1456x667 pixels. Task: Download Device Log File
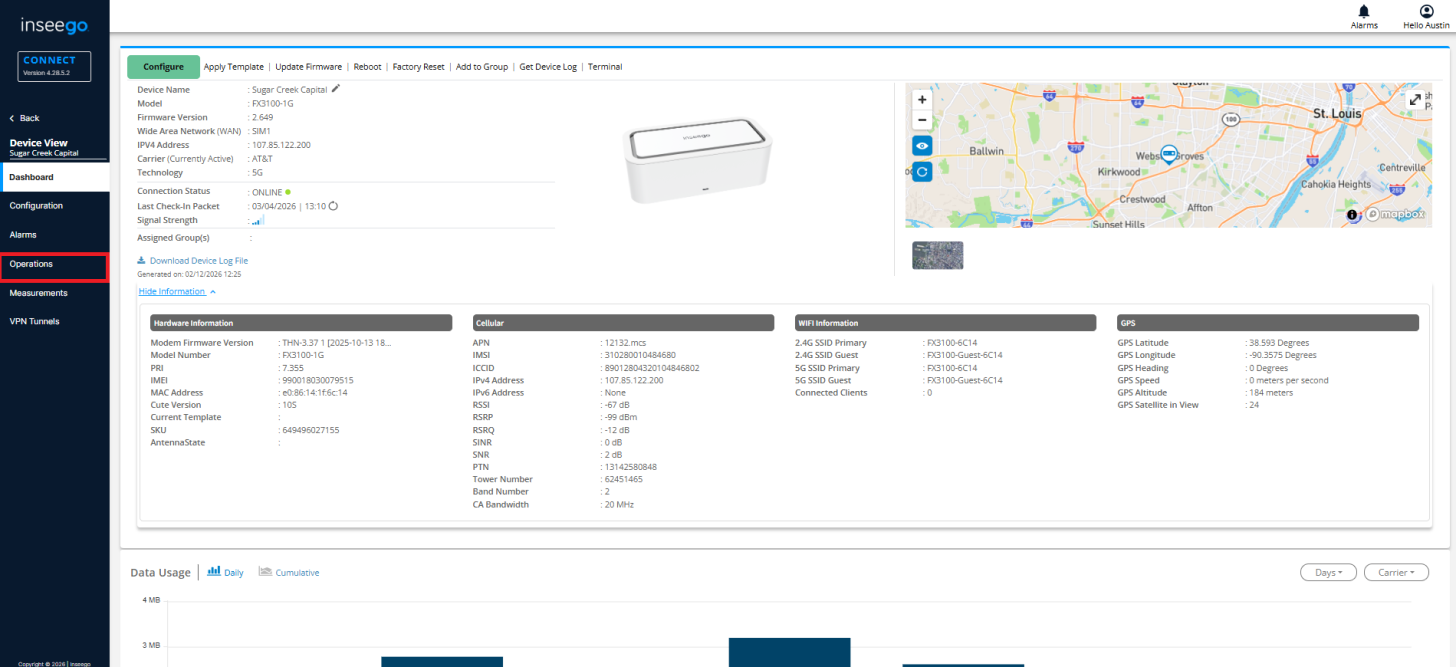click(x=193, y=260)
